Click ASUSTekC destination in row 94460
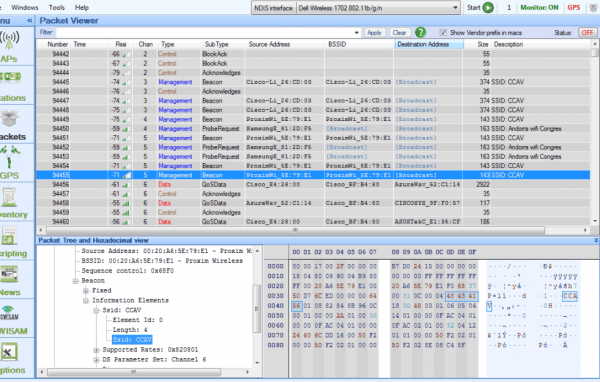Screen dimensions: 600x382 point(427,222)
